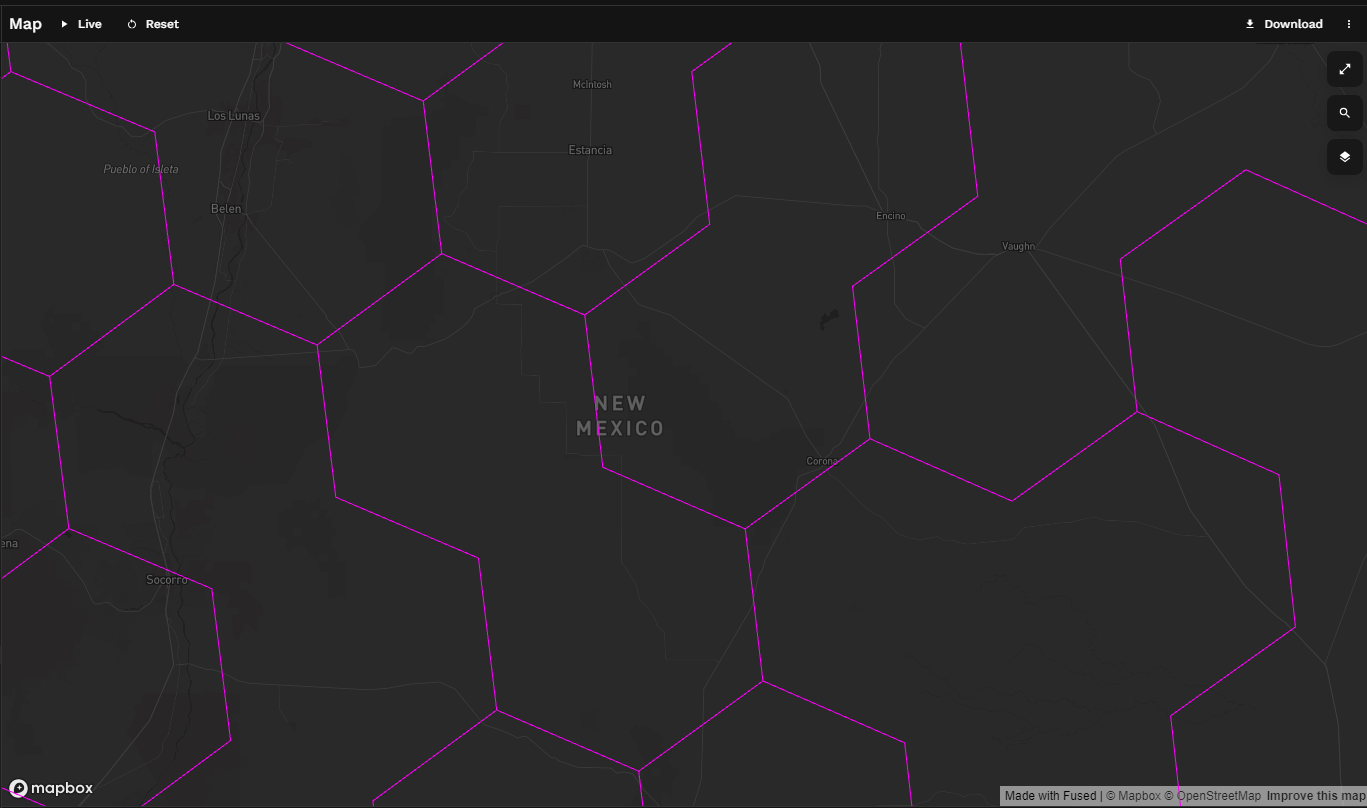Open the map search tool
The image size is (1367, 808).
[x=1345, y=113]
